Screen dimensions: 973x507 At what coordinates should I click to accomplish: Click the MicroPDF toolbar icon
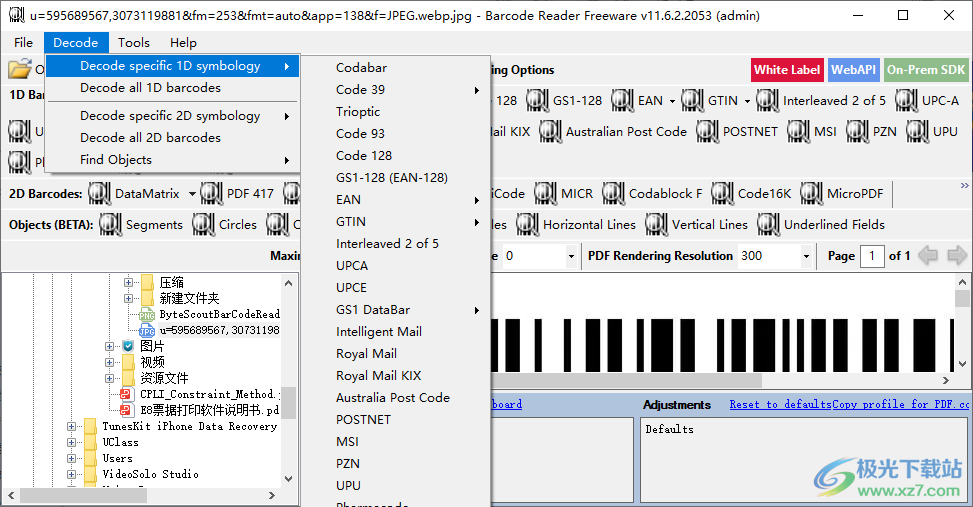(x=812, y=194)
